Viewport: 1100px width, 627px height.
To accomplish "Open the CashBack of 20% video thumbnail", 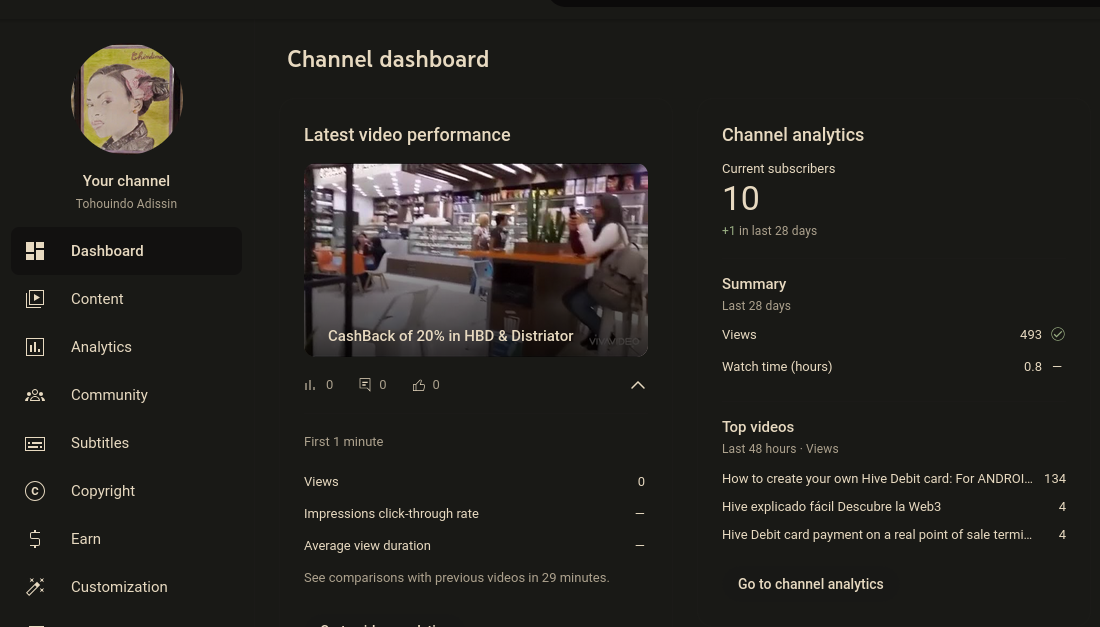I will (x=476, y=260).
